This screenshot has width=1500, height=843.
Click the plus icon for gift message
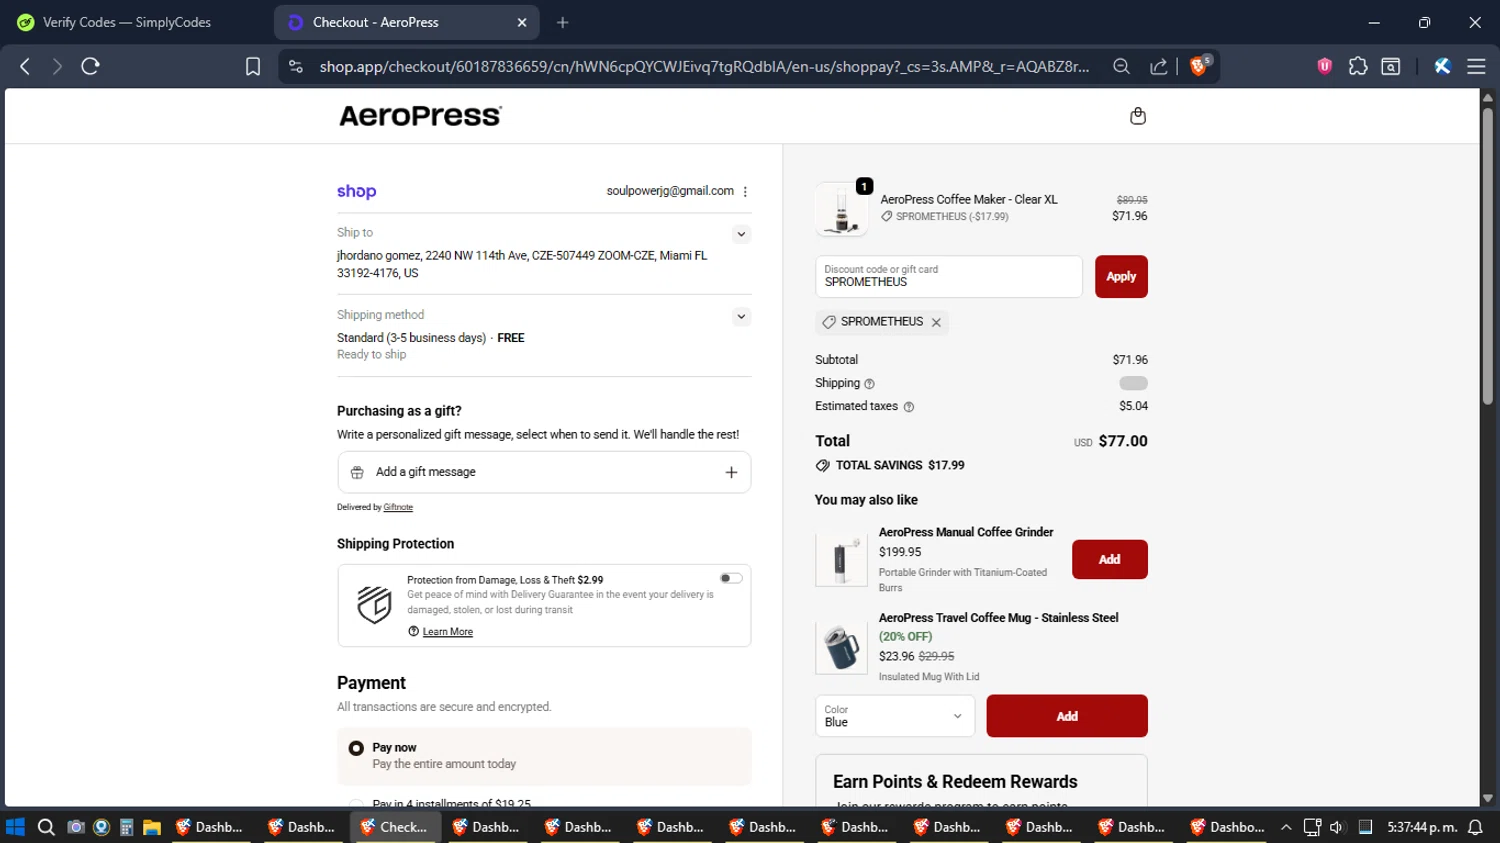point(731,472)
